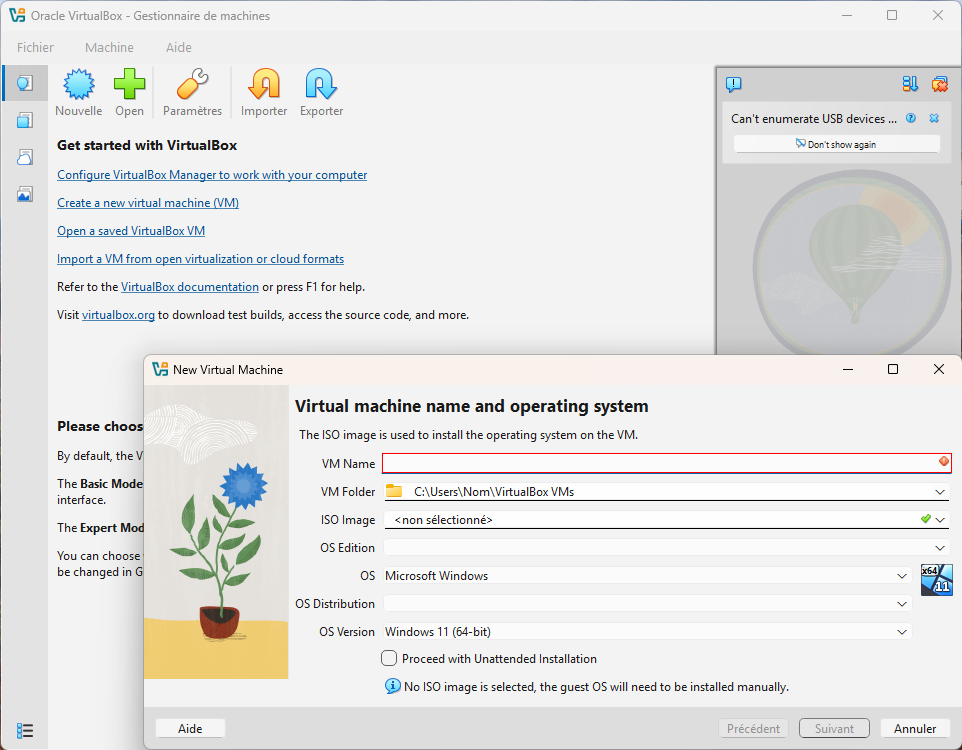Open the Aide menu
Viewport: 962px width, 750px height.
tap(179, 47)
